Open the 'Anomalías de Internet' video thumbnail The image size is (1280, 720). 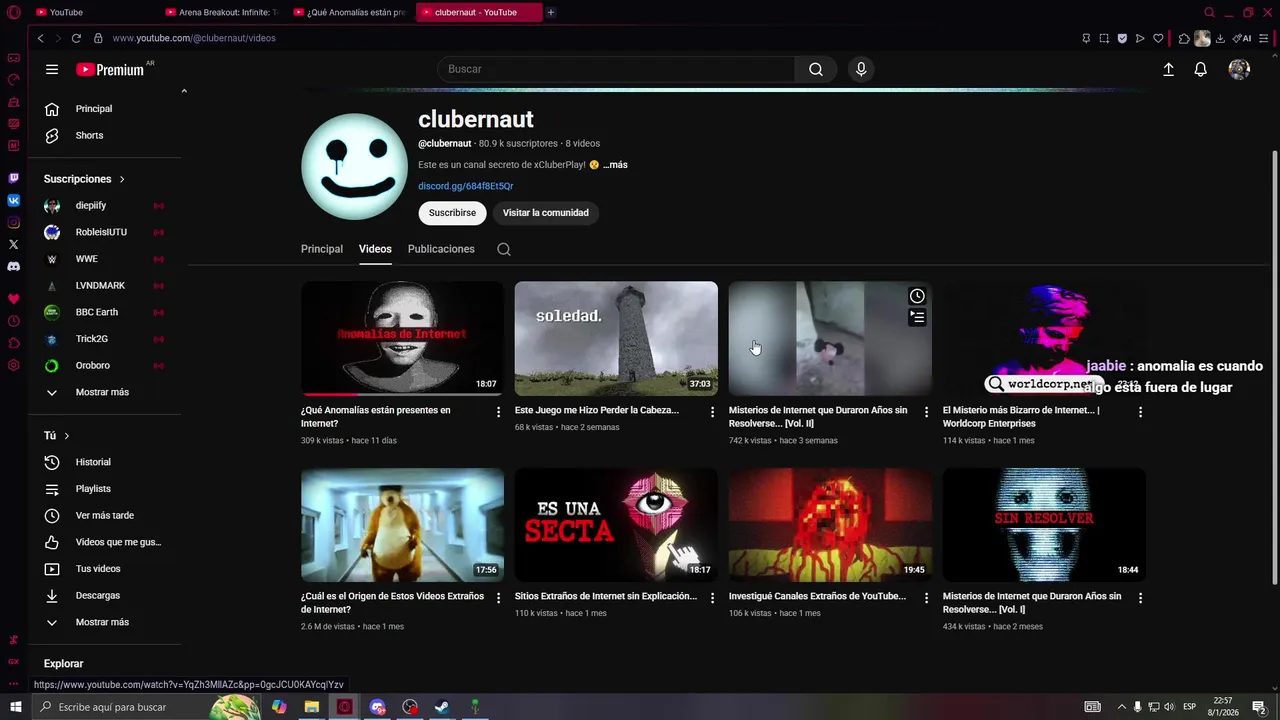(402, 338)
